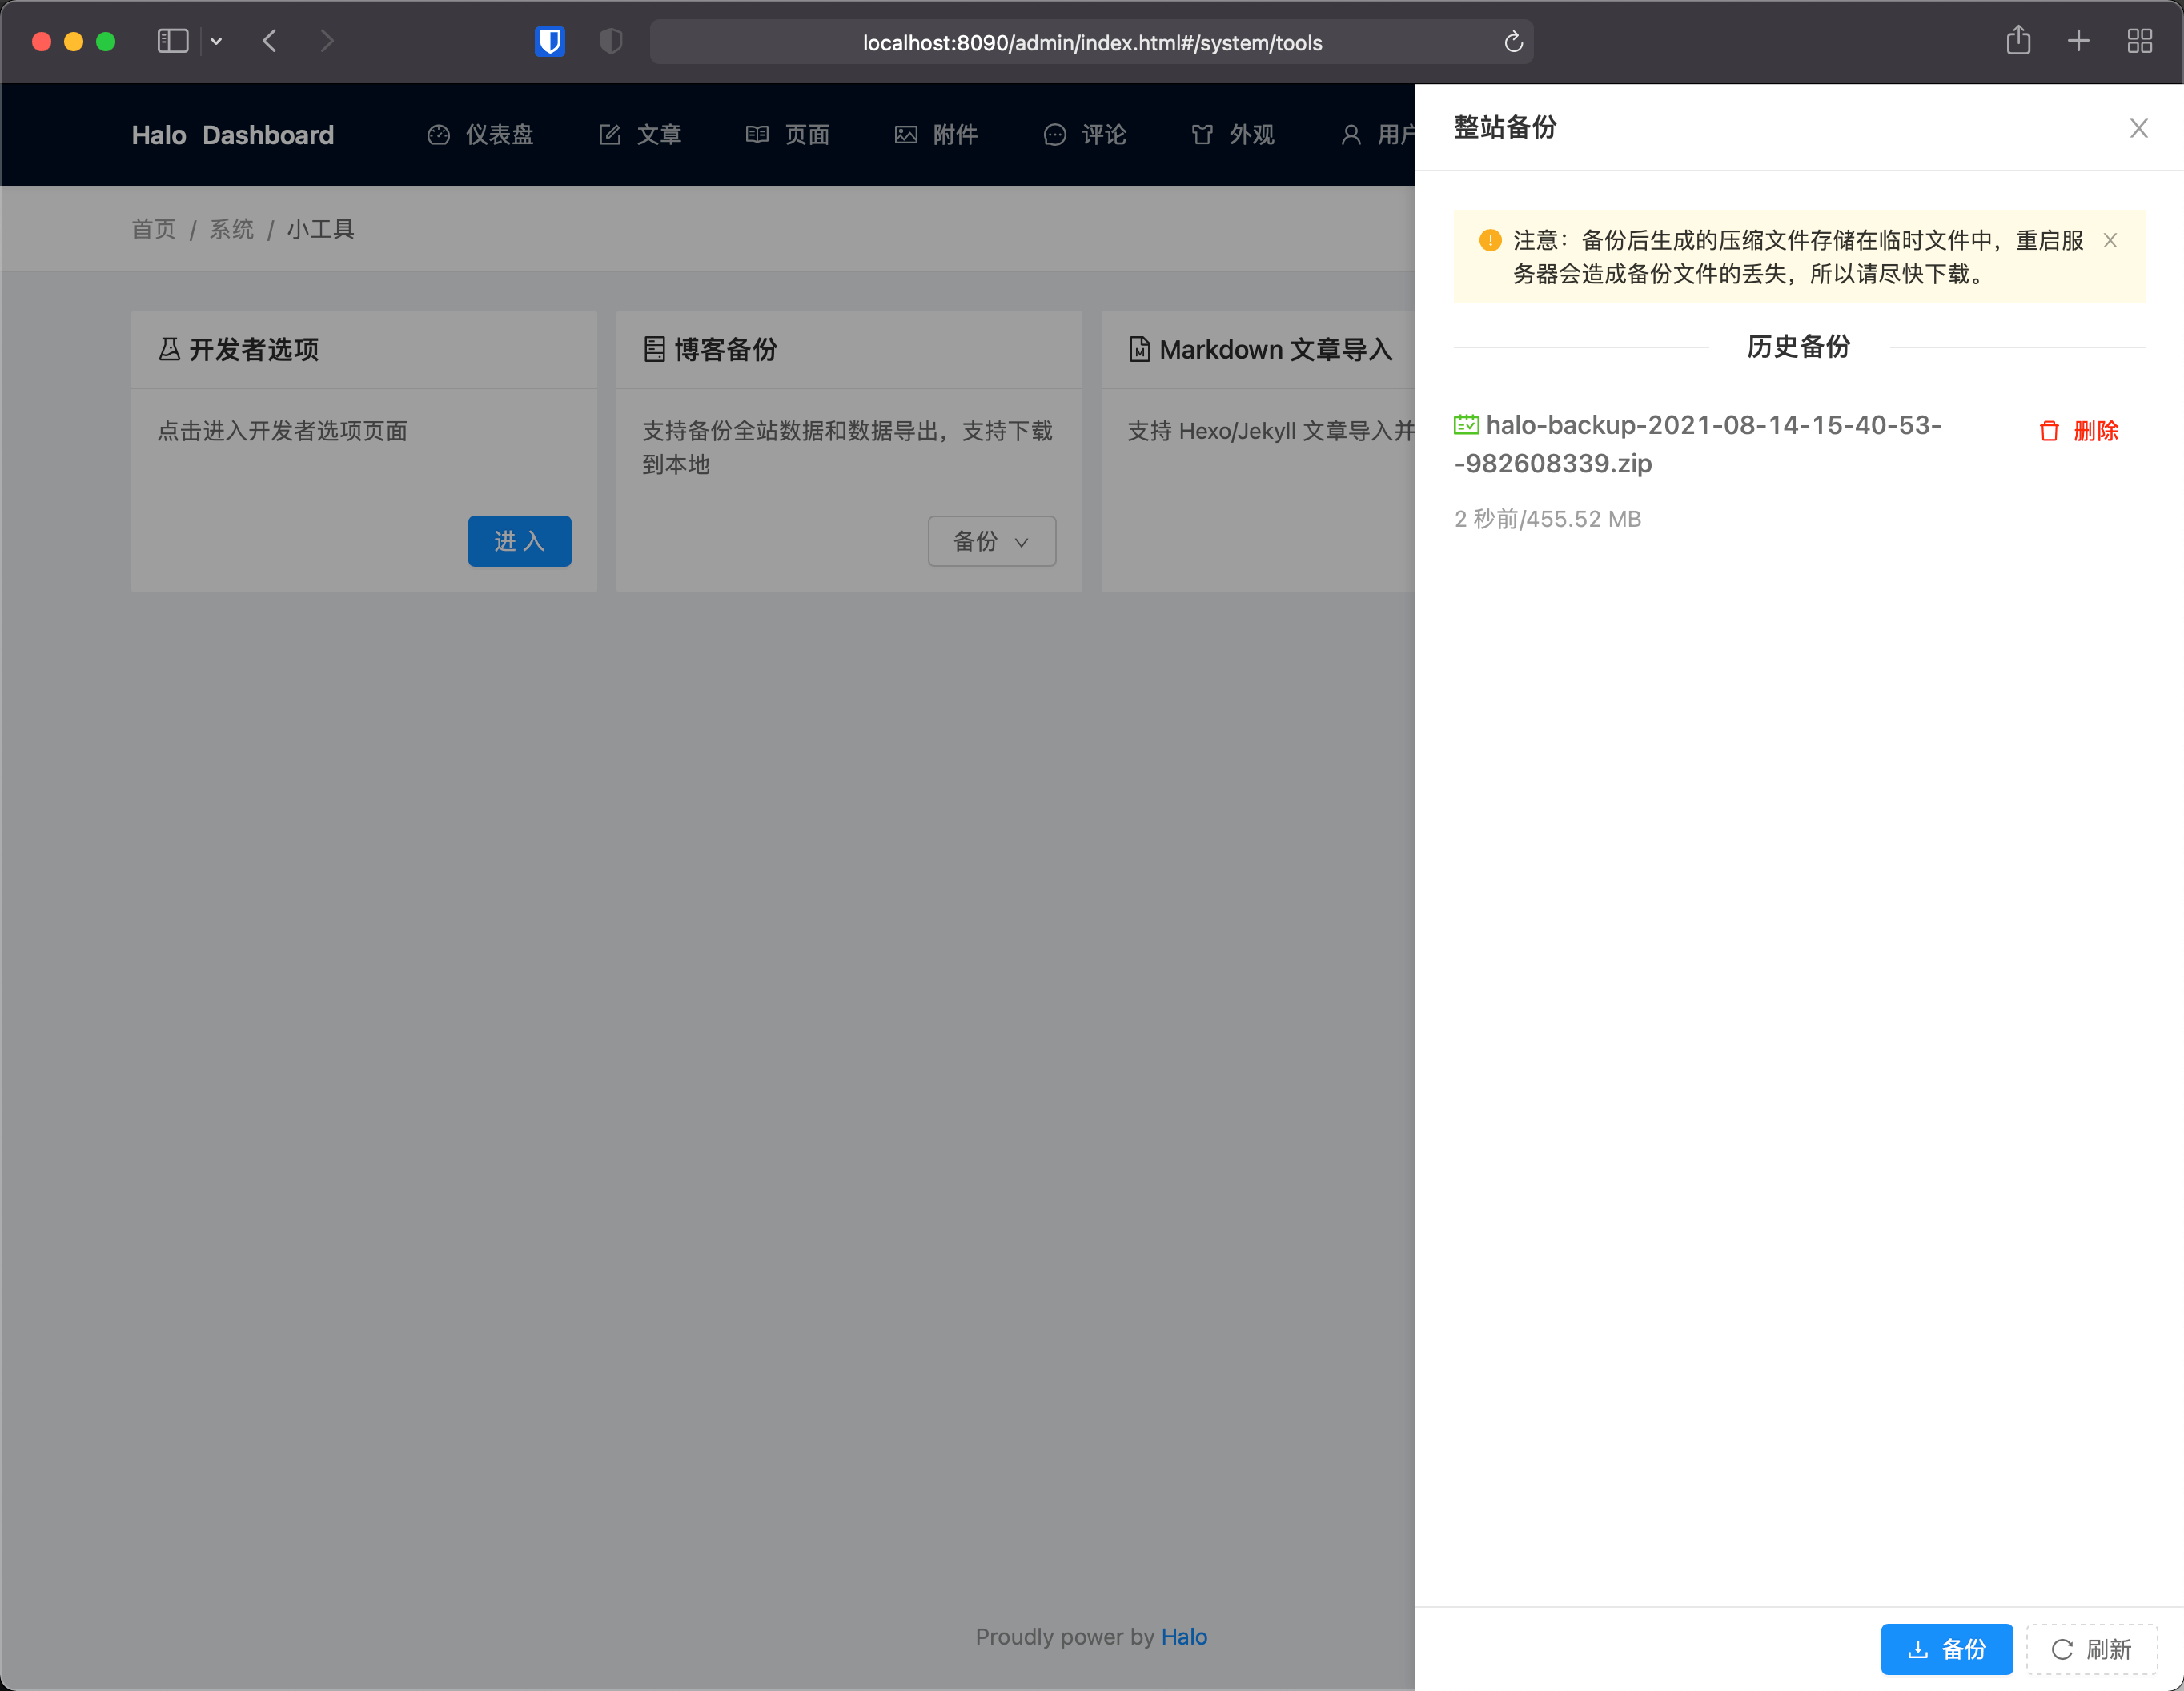Open the 外观 menu in the header

tap(1233, 134)
